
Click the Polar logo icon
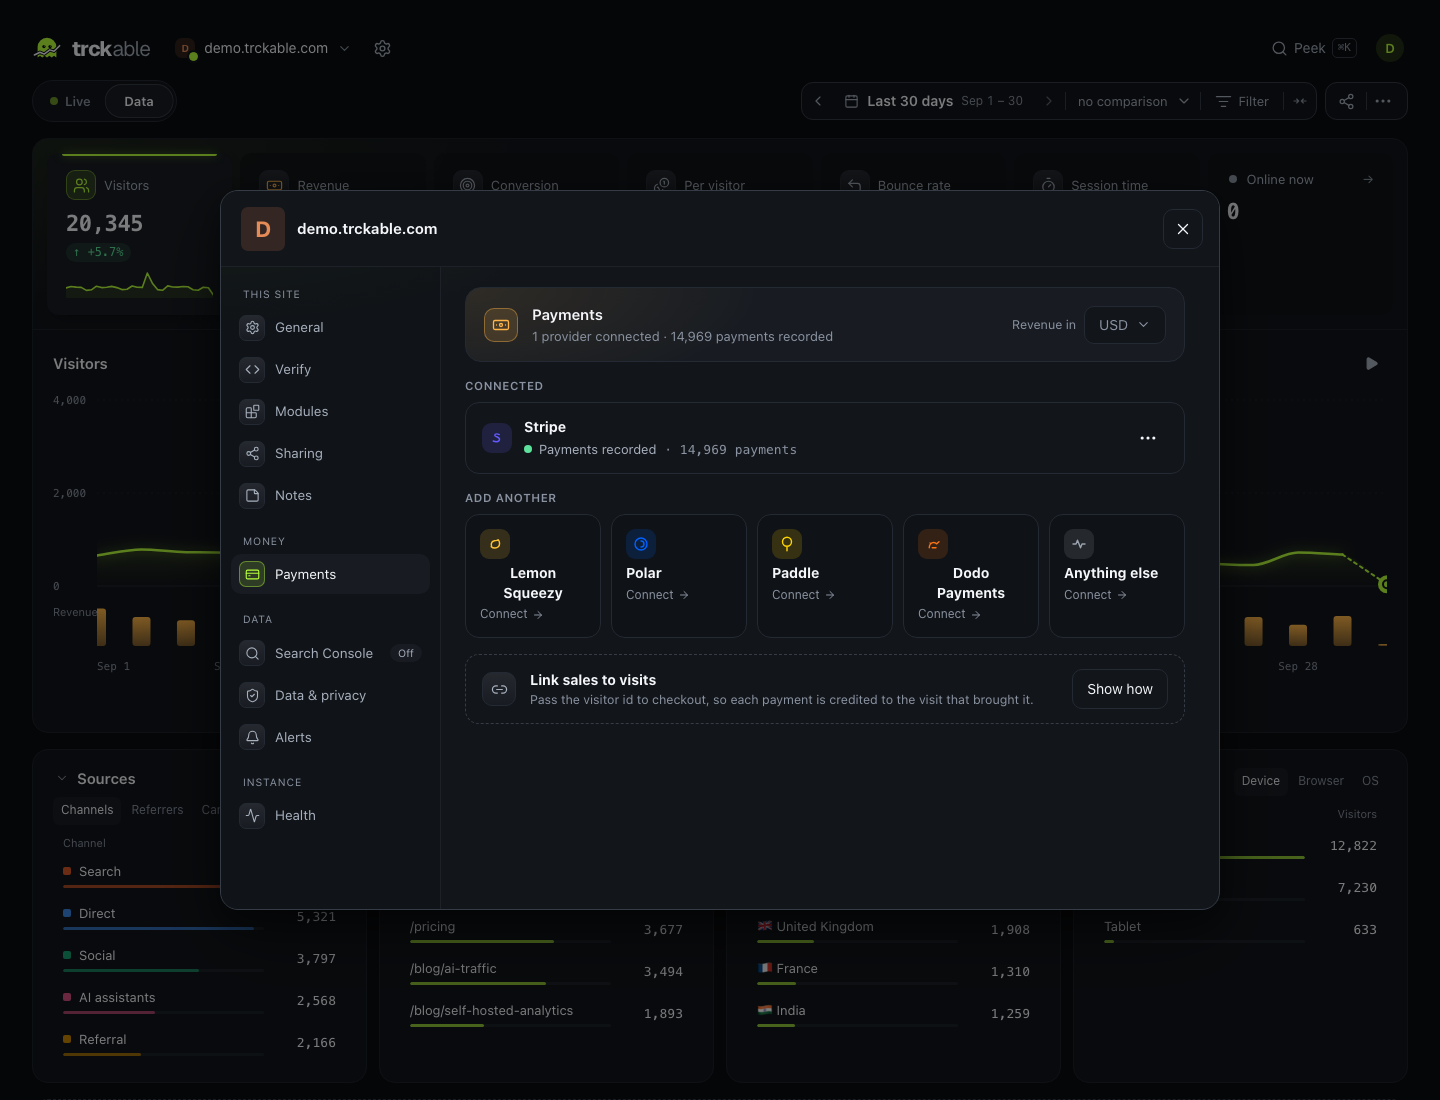(641, 544)
